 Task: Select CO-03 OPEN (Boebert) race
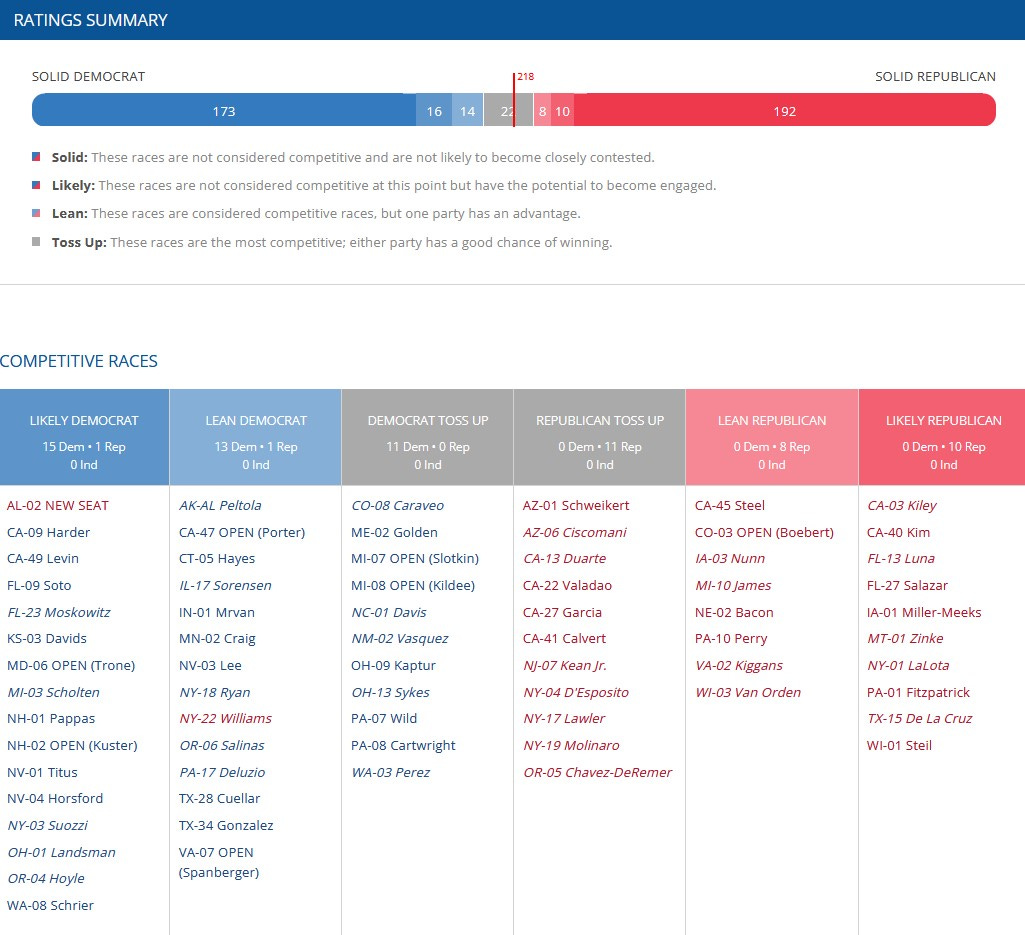(764, 532)
